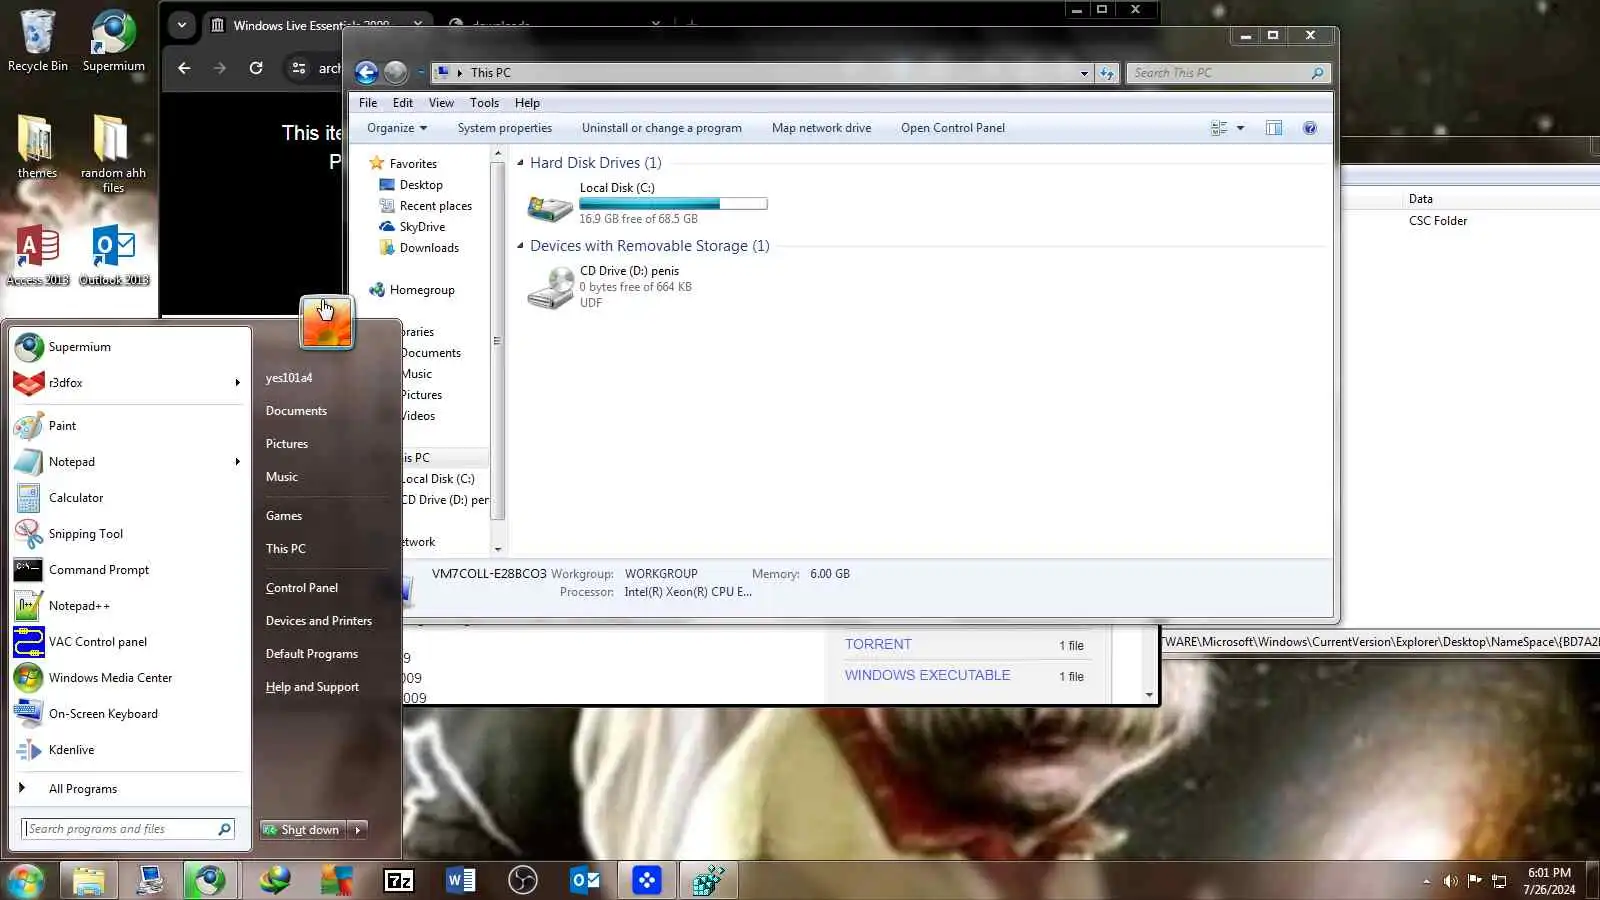Expand the r3dfox jump list arrow
Screen dimensions: 1600x900
238,383
